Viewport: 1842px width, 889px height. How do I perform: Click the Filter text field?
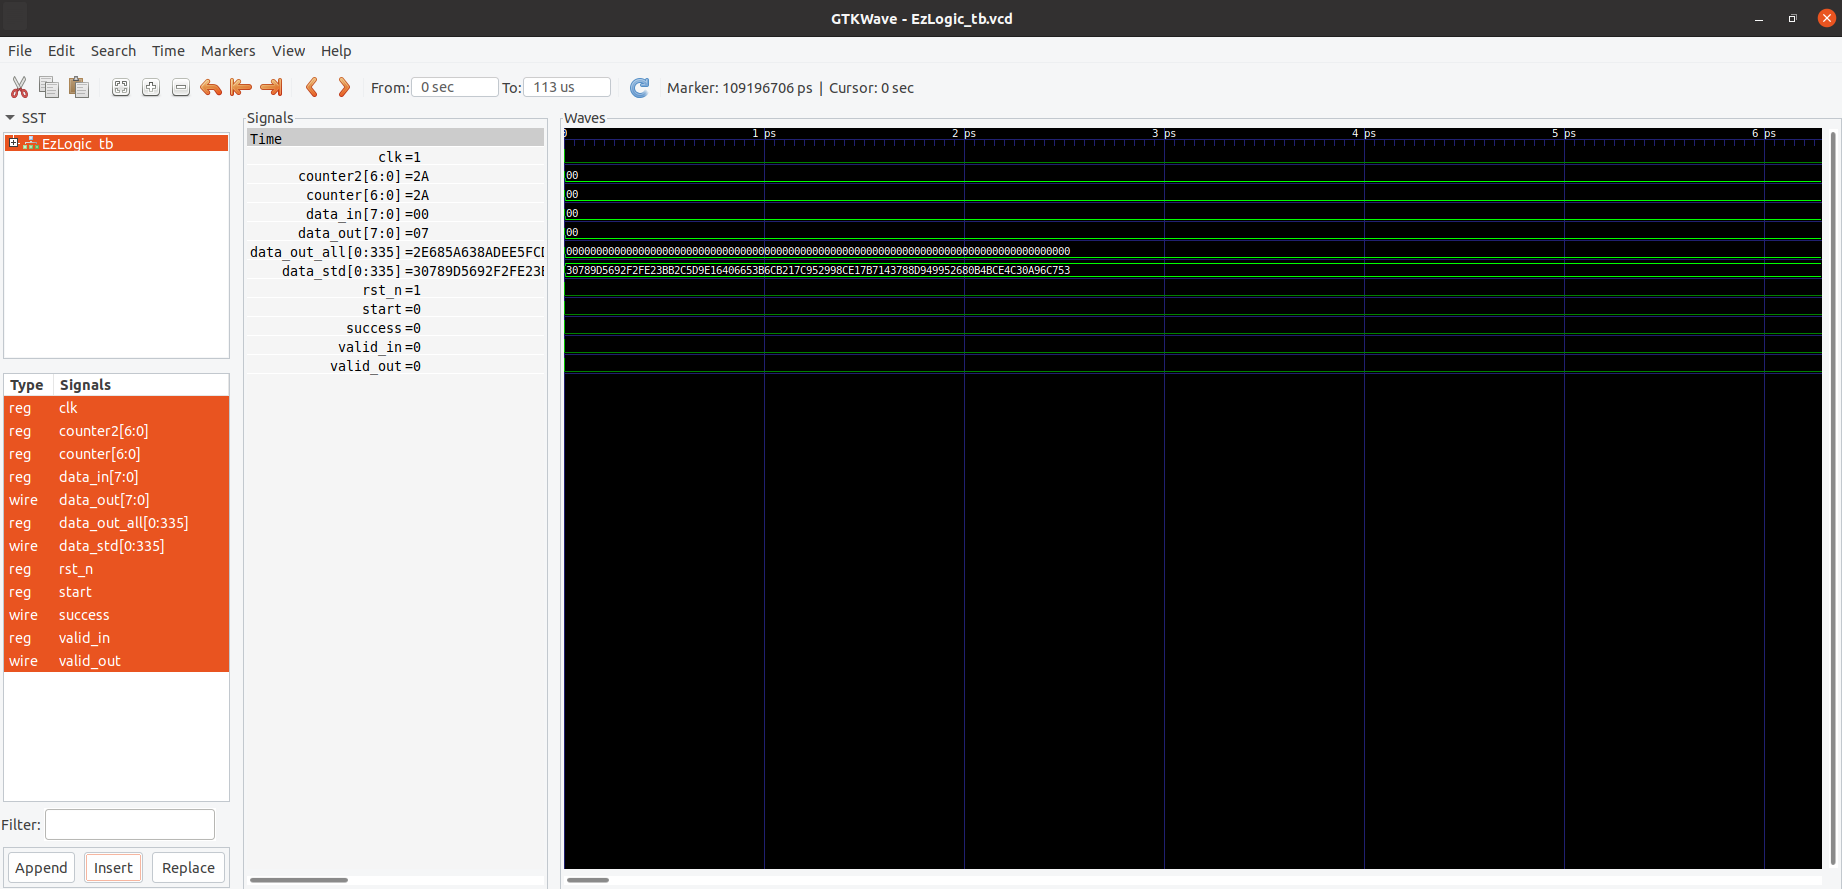130,825
